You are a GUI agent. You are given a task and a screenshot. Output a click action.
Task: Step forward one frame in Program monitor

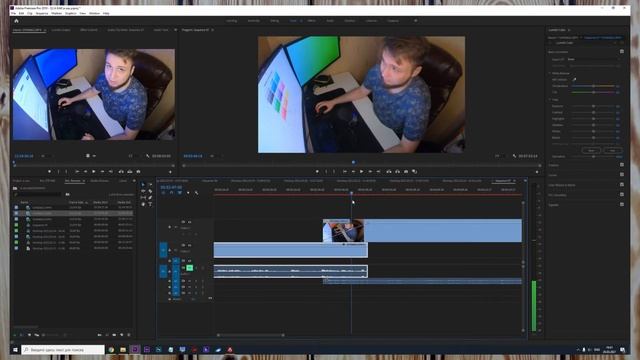coord(370,172)
